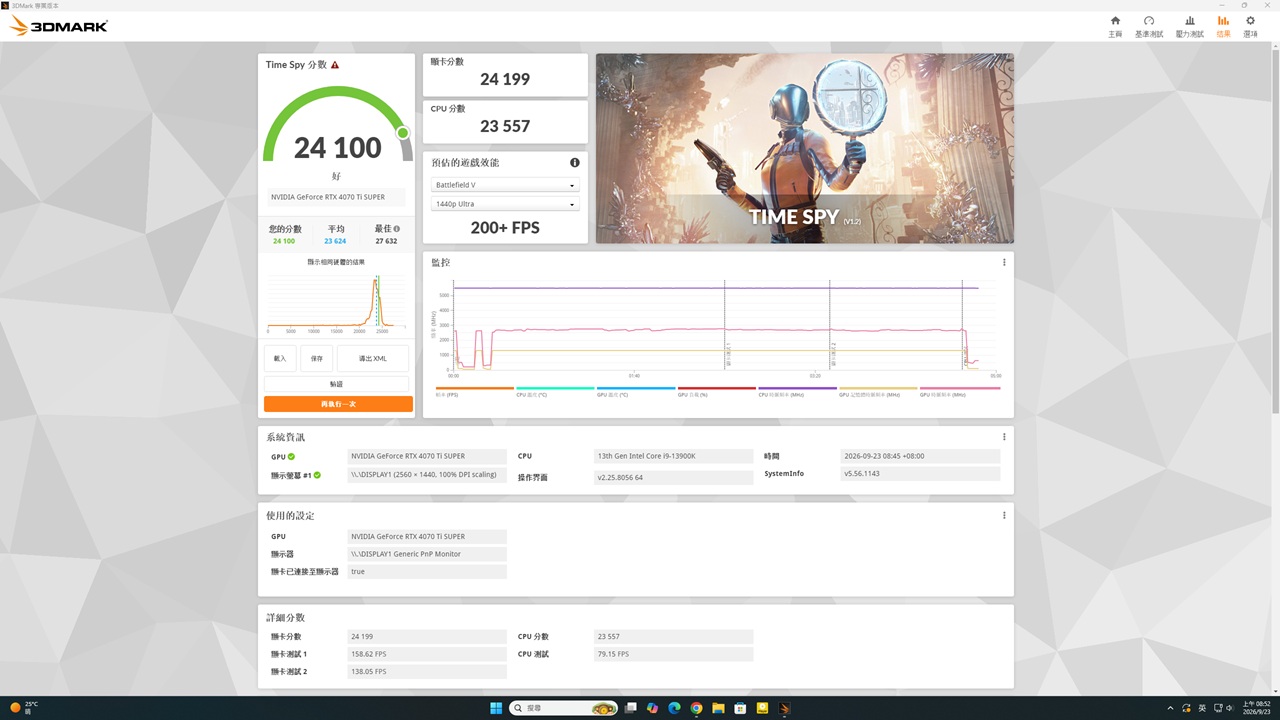Toggle the CPU 溫度 legend series
This screenshot has width=1280, height=720.
click(555, 392)
